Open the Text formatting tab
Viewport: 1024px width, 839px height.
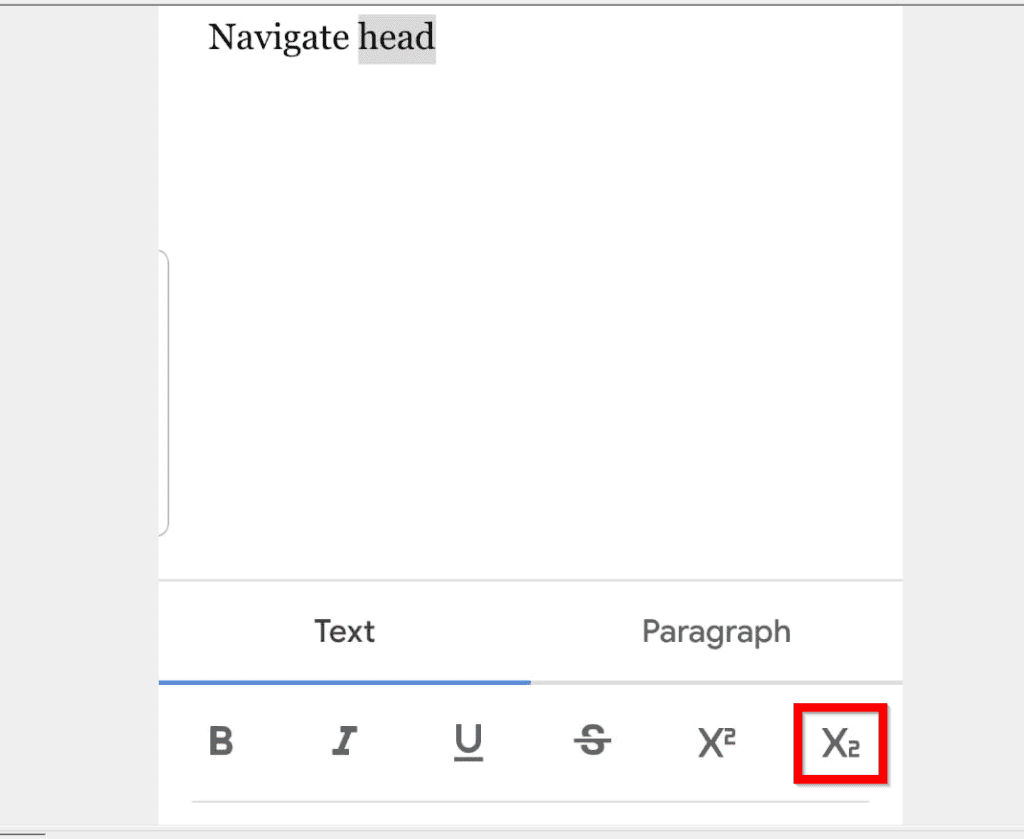(x=345, y=631)
